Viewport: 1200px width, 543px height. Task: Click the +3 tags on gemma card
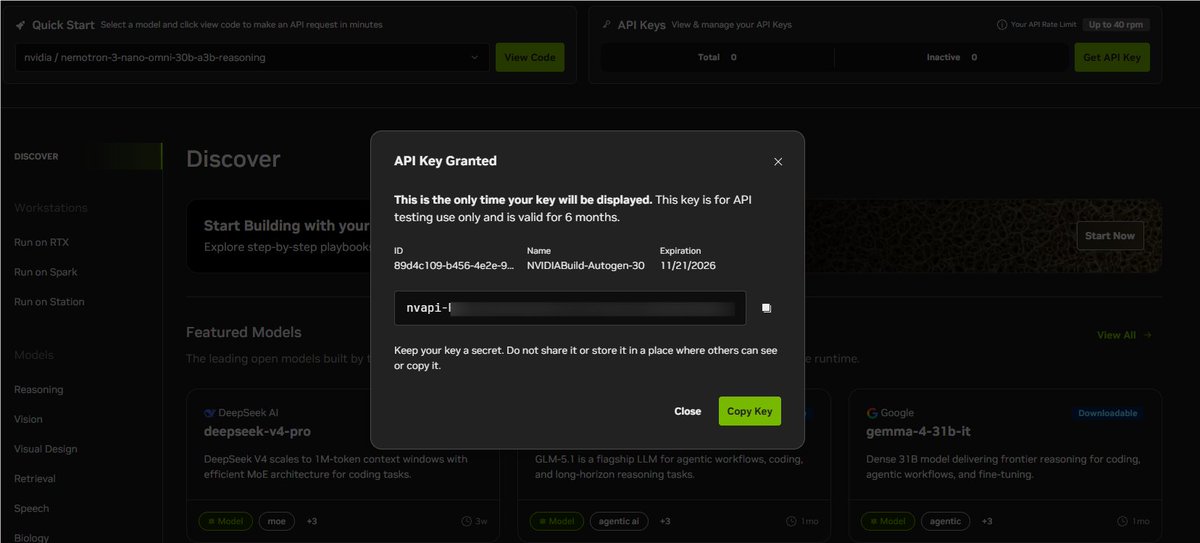(x=986, y=521)
